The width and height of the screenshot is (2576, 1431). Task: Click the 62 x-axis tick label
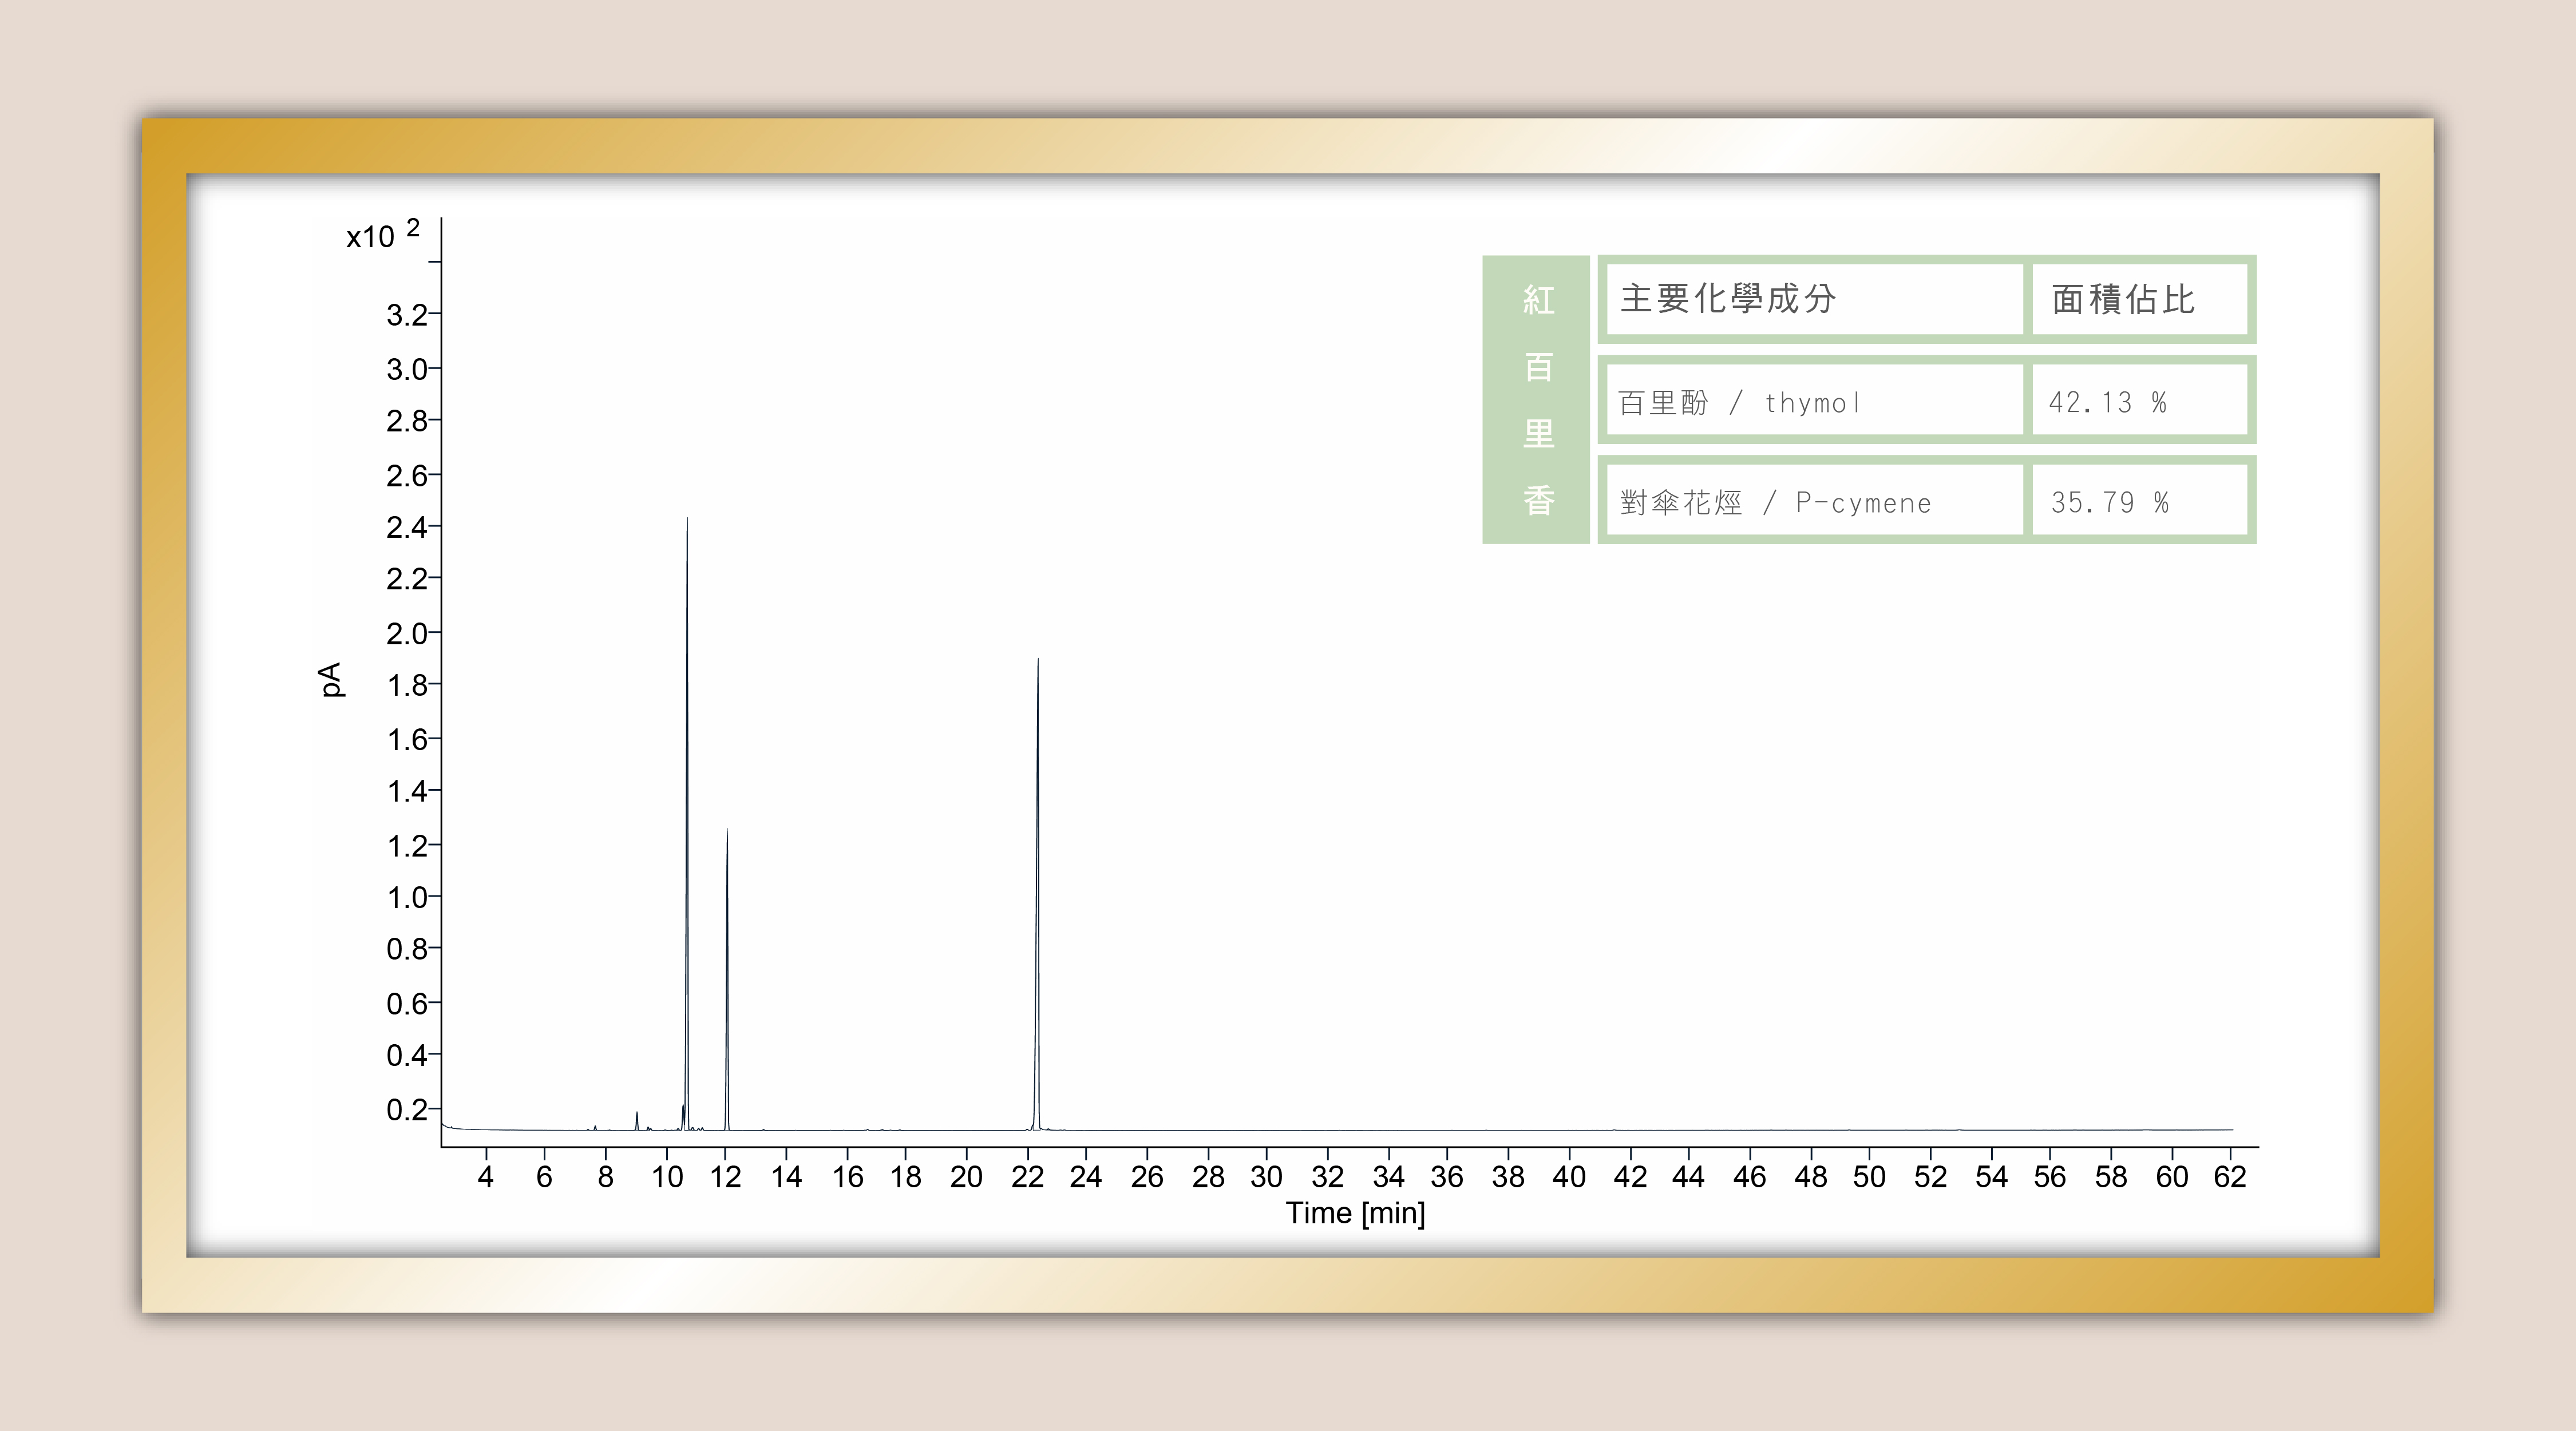[2230, 1177]
